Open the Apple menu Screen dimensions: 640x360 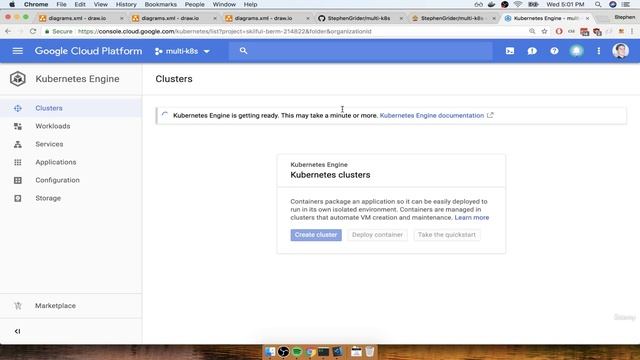coord(12,4)
